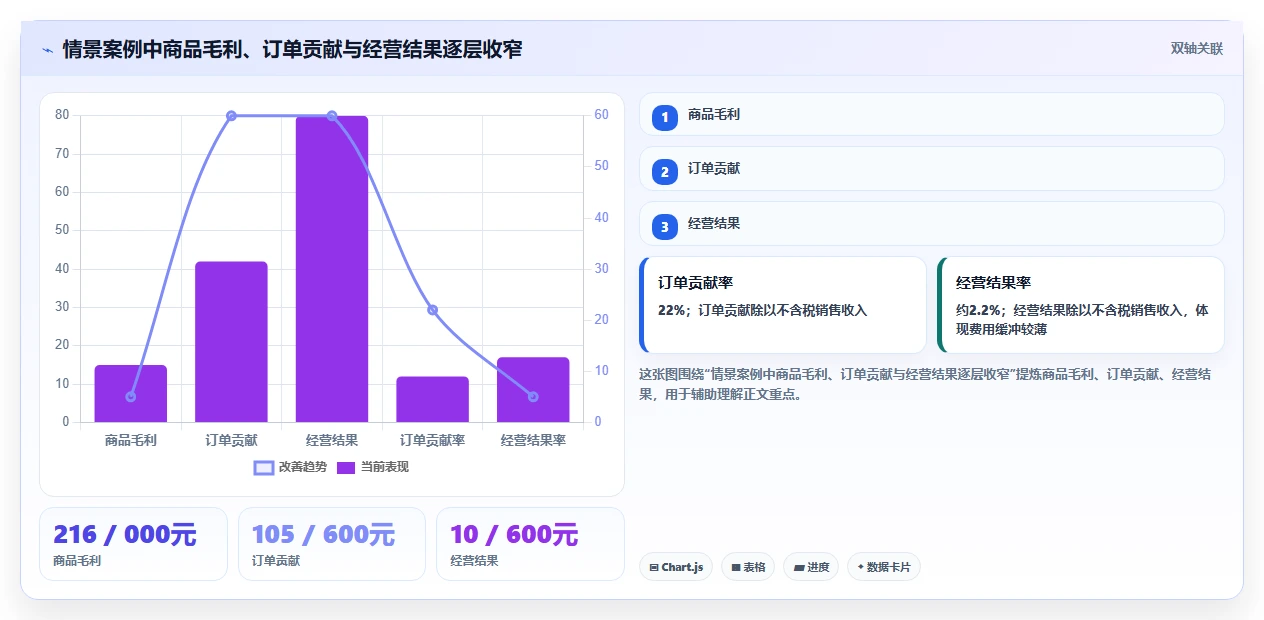
Task: Click the 订单贡献 x-axis label
Action: click(231, 440)
